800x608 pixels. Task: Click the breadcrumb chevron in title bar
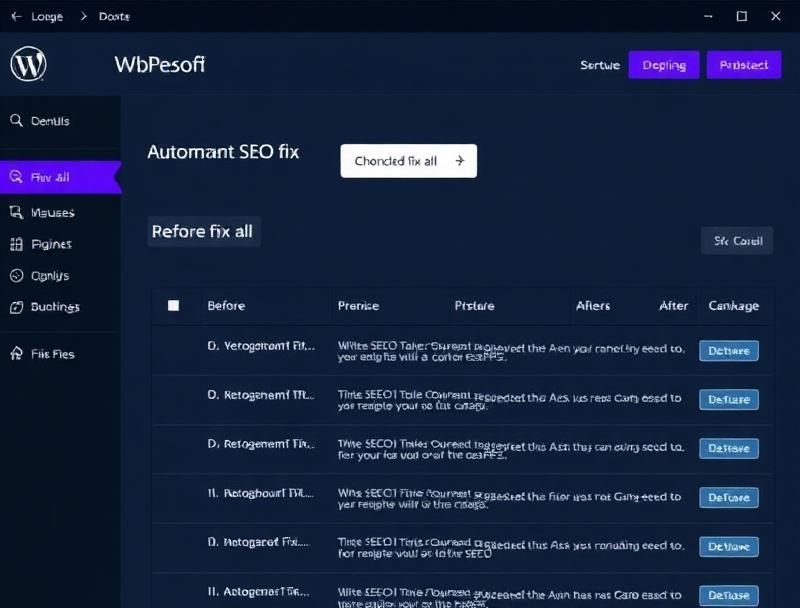pyautogui.click(x=82, y=17)
